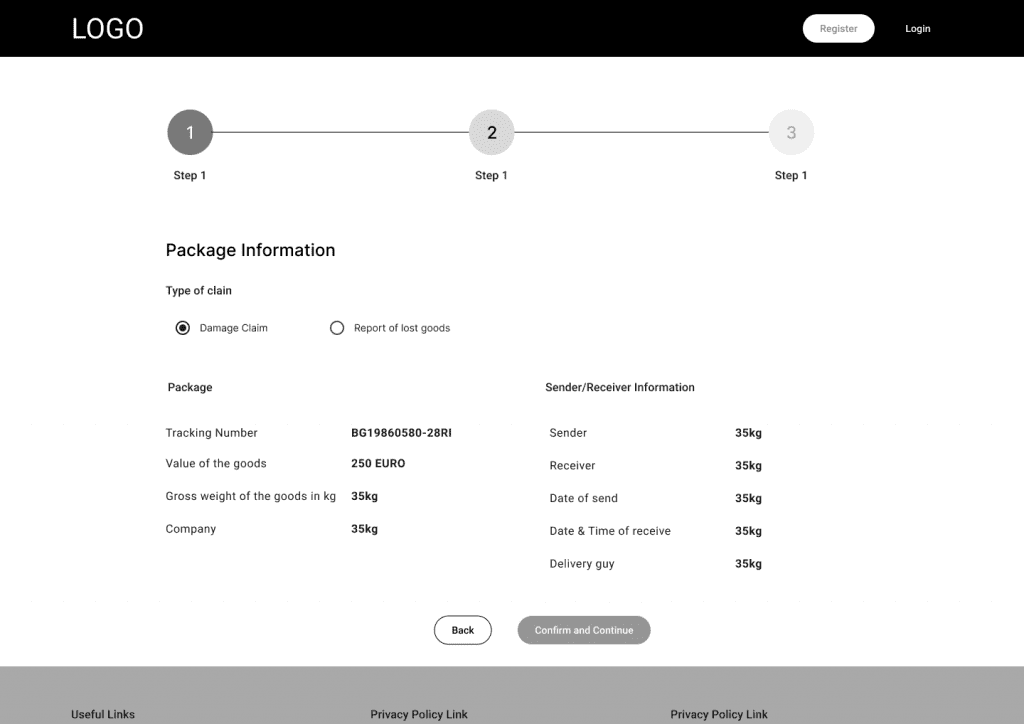
Task: Choose the Report of lost goods option
Action: point(337,328)
